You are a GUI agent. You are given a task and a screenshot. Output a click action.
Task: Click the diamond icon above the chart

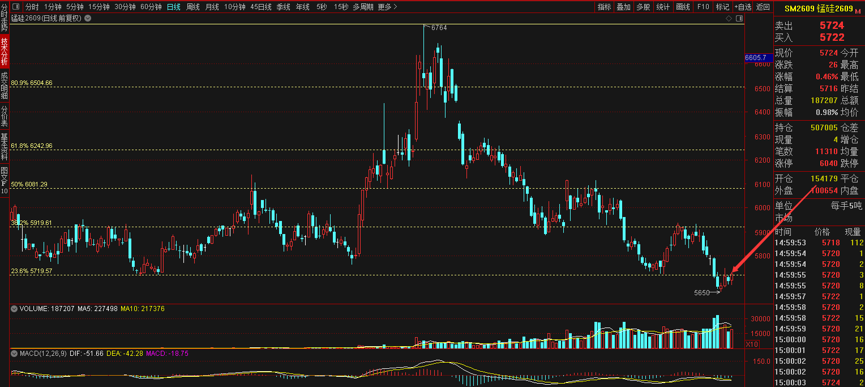[729, 18]
